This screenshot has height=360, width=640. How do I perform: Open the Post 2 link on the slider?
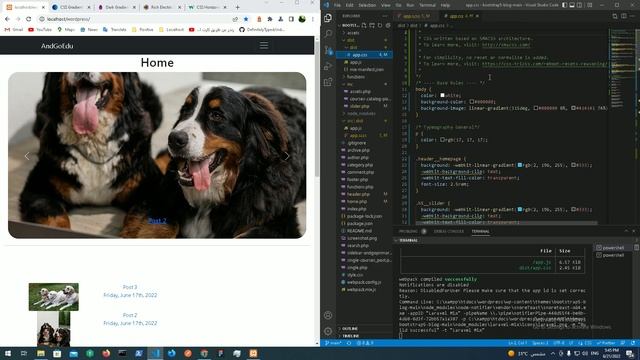point(157,220)
